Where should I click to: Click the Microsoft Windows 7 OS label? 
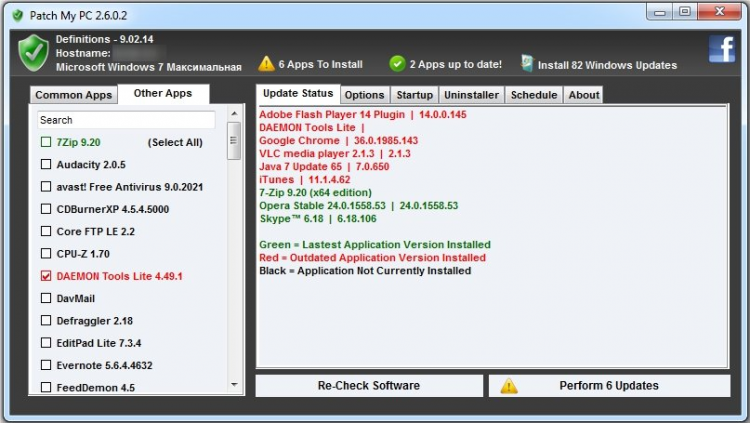coord(148,67)
